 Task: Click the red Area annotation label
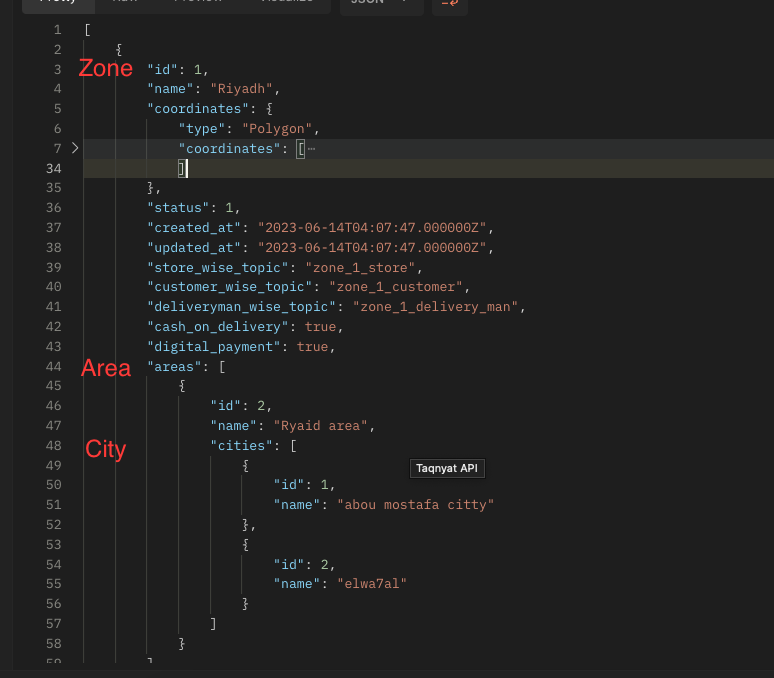pyautogui.click(x=106, y=368)
